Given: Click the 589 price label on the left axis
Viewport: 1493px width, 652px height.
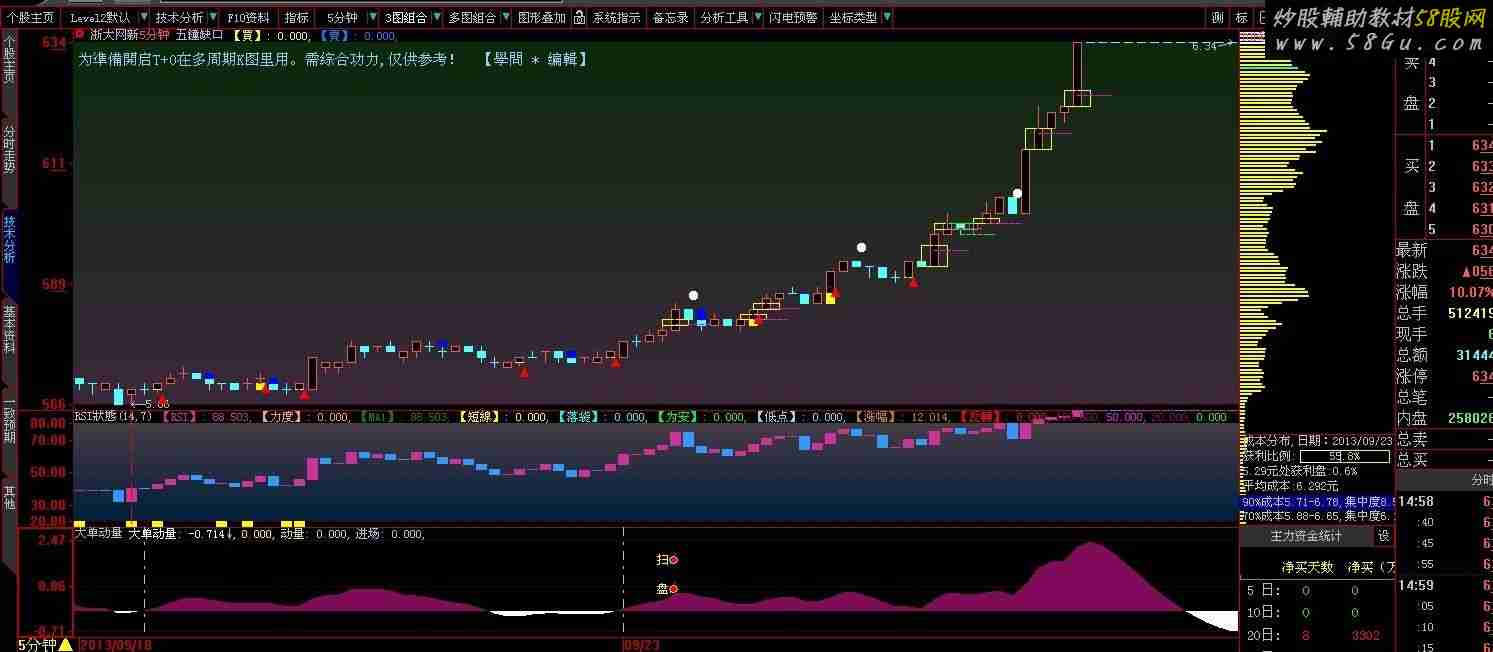Looking at the screenshot, I should coord(54,285).
